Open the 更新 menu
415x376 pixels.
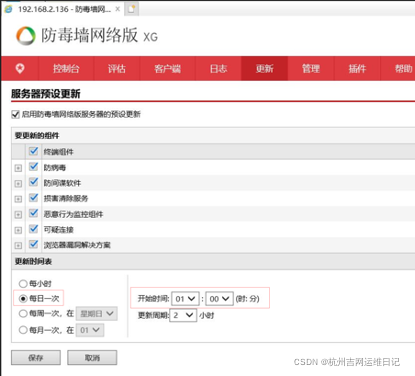264,69
